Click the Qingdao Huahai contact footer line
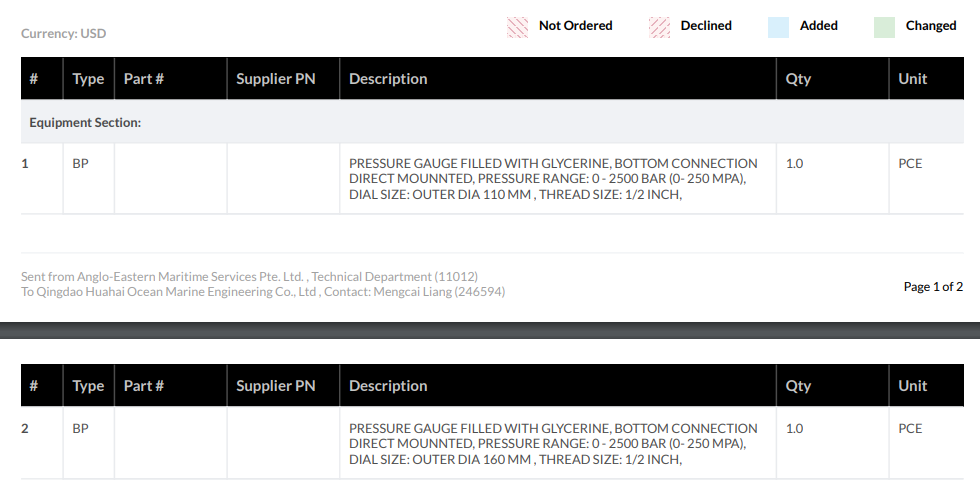This screenshot has width=980, height=485. click(262, 292)
